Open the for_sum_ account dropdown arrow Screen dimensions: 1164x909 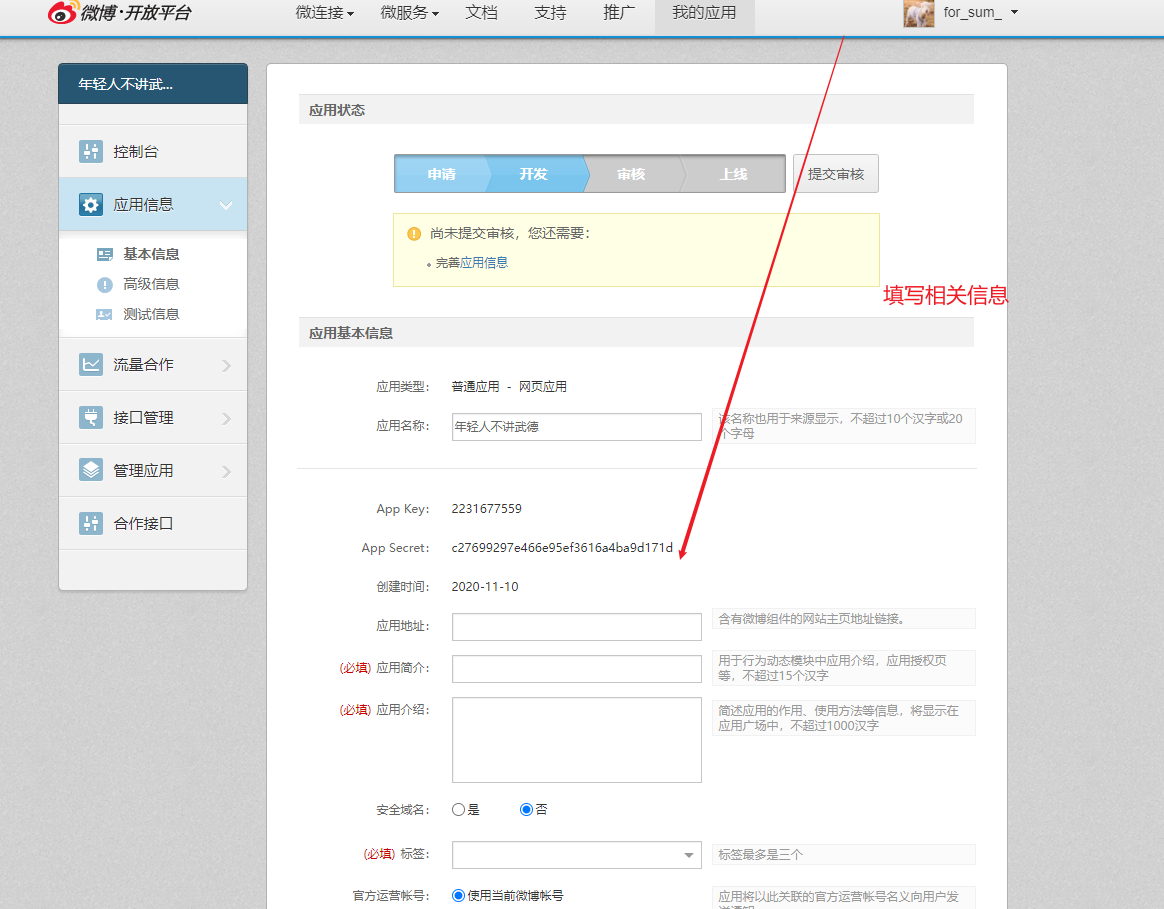(1015, 12)
